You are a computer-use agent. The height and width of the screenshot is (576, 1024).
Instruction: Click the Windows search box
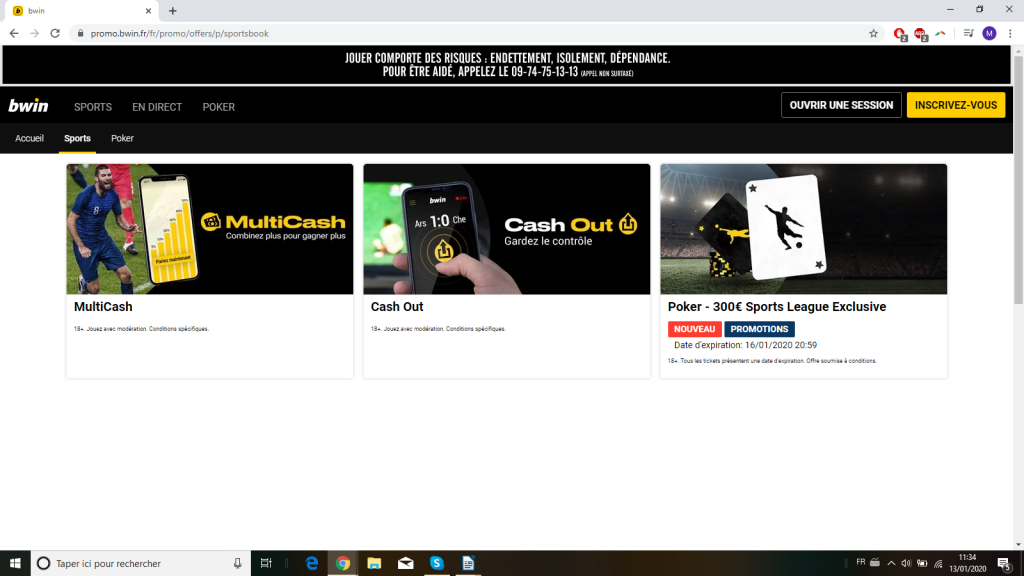point(140,563)
